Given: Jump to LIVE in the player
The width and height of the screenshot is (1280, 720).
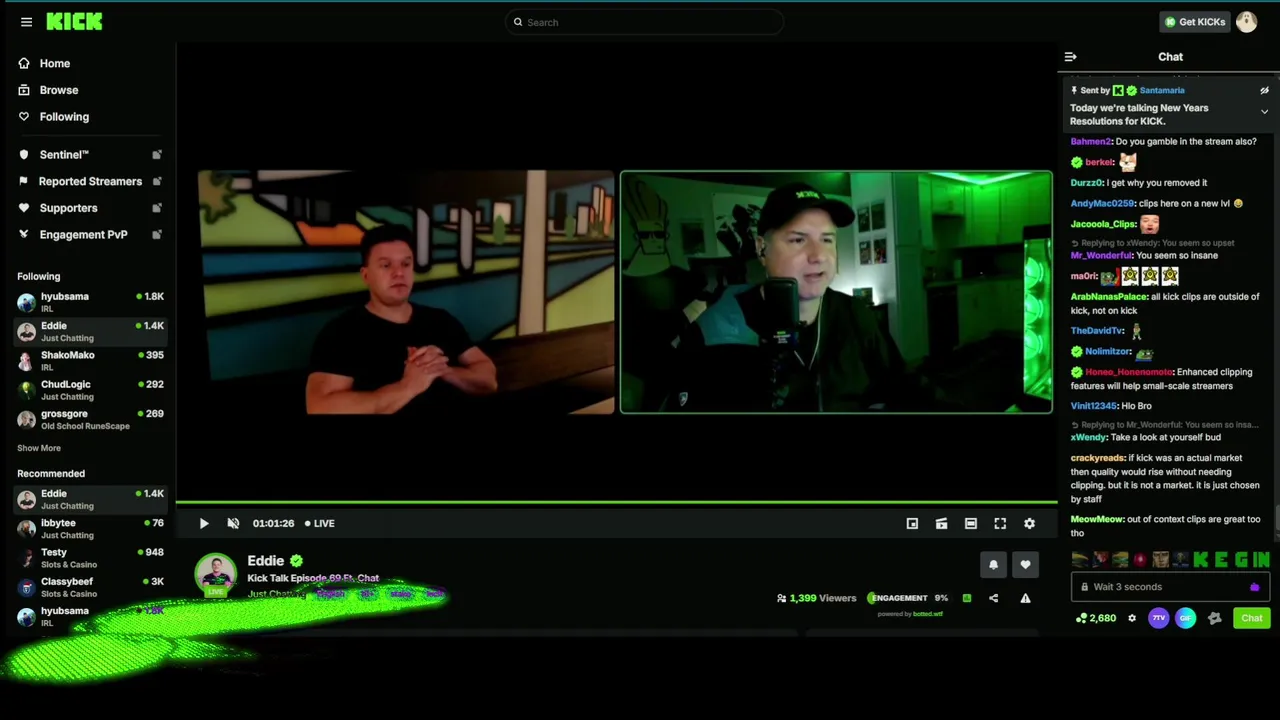Looking at the screenshot, I should point(320,523).
